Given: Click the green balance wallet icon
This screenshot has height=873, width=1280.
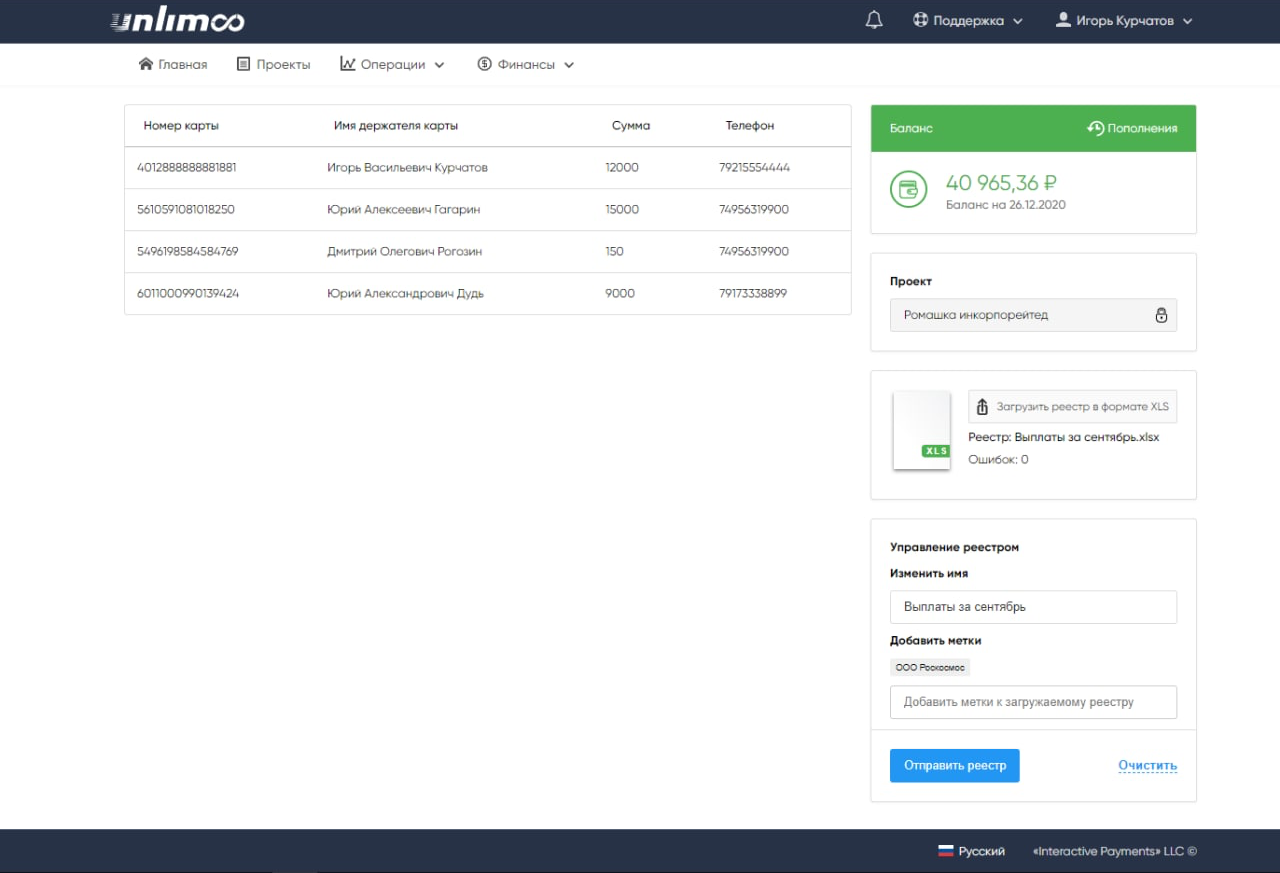Looking at the screenshot, I should pyautogui.click(x=907, y=190).
